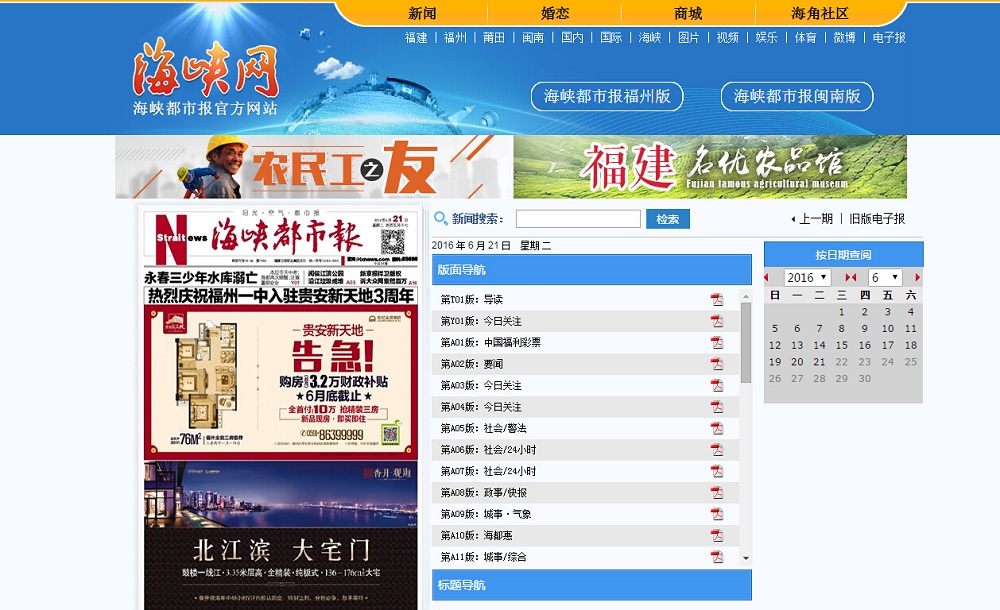Select 国际 in the sub navigation
The height and width of the screenshot is (610, 1000).
tap(611, 38)
